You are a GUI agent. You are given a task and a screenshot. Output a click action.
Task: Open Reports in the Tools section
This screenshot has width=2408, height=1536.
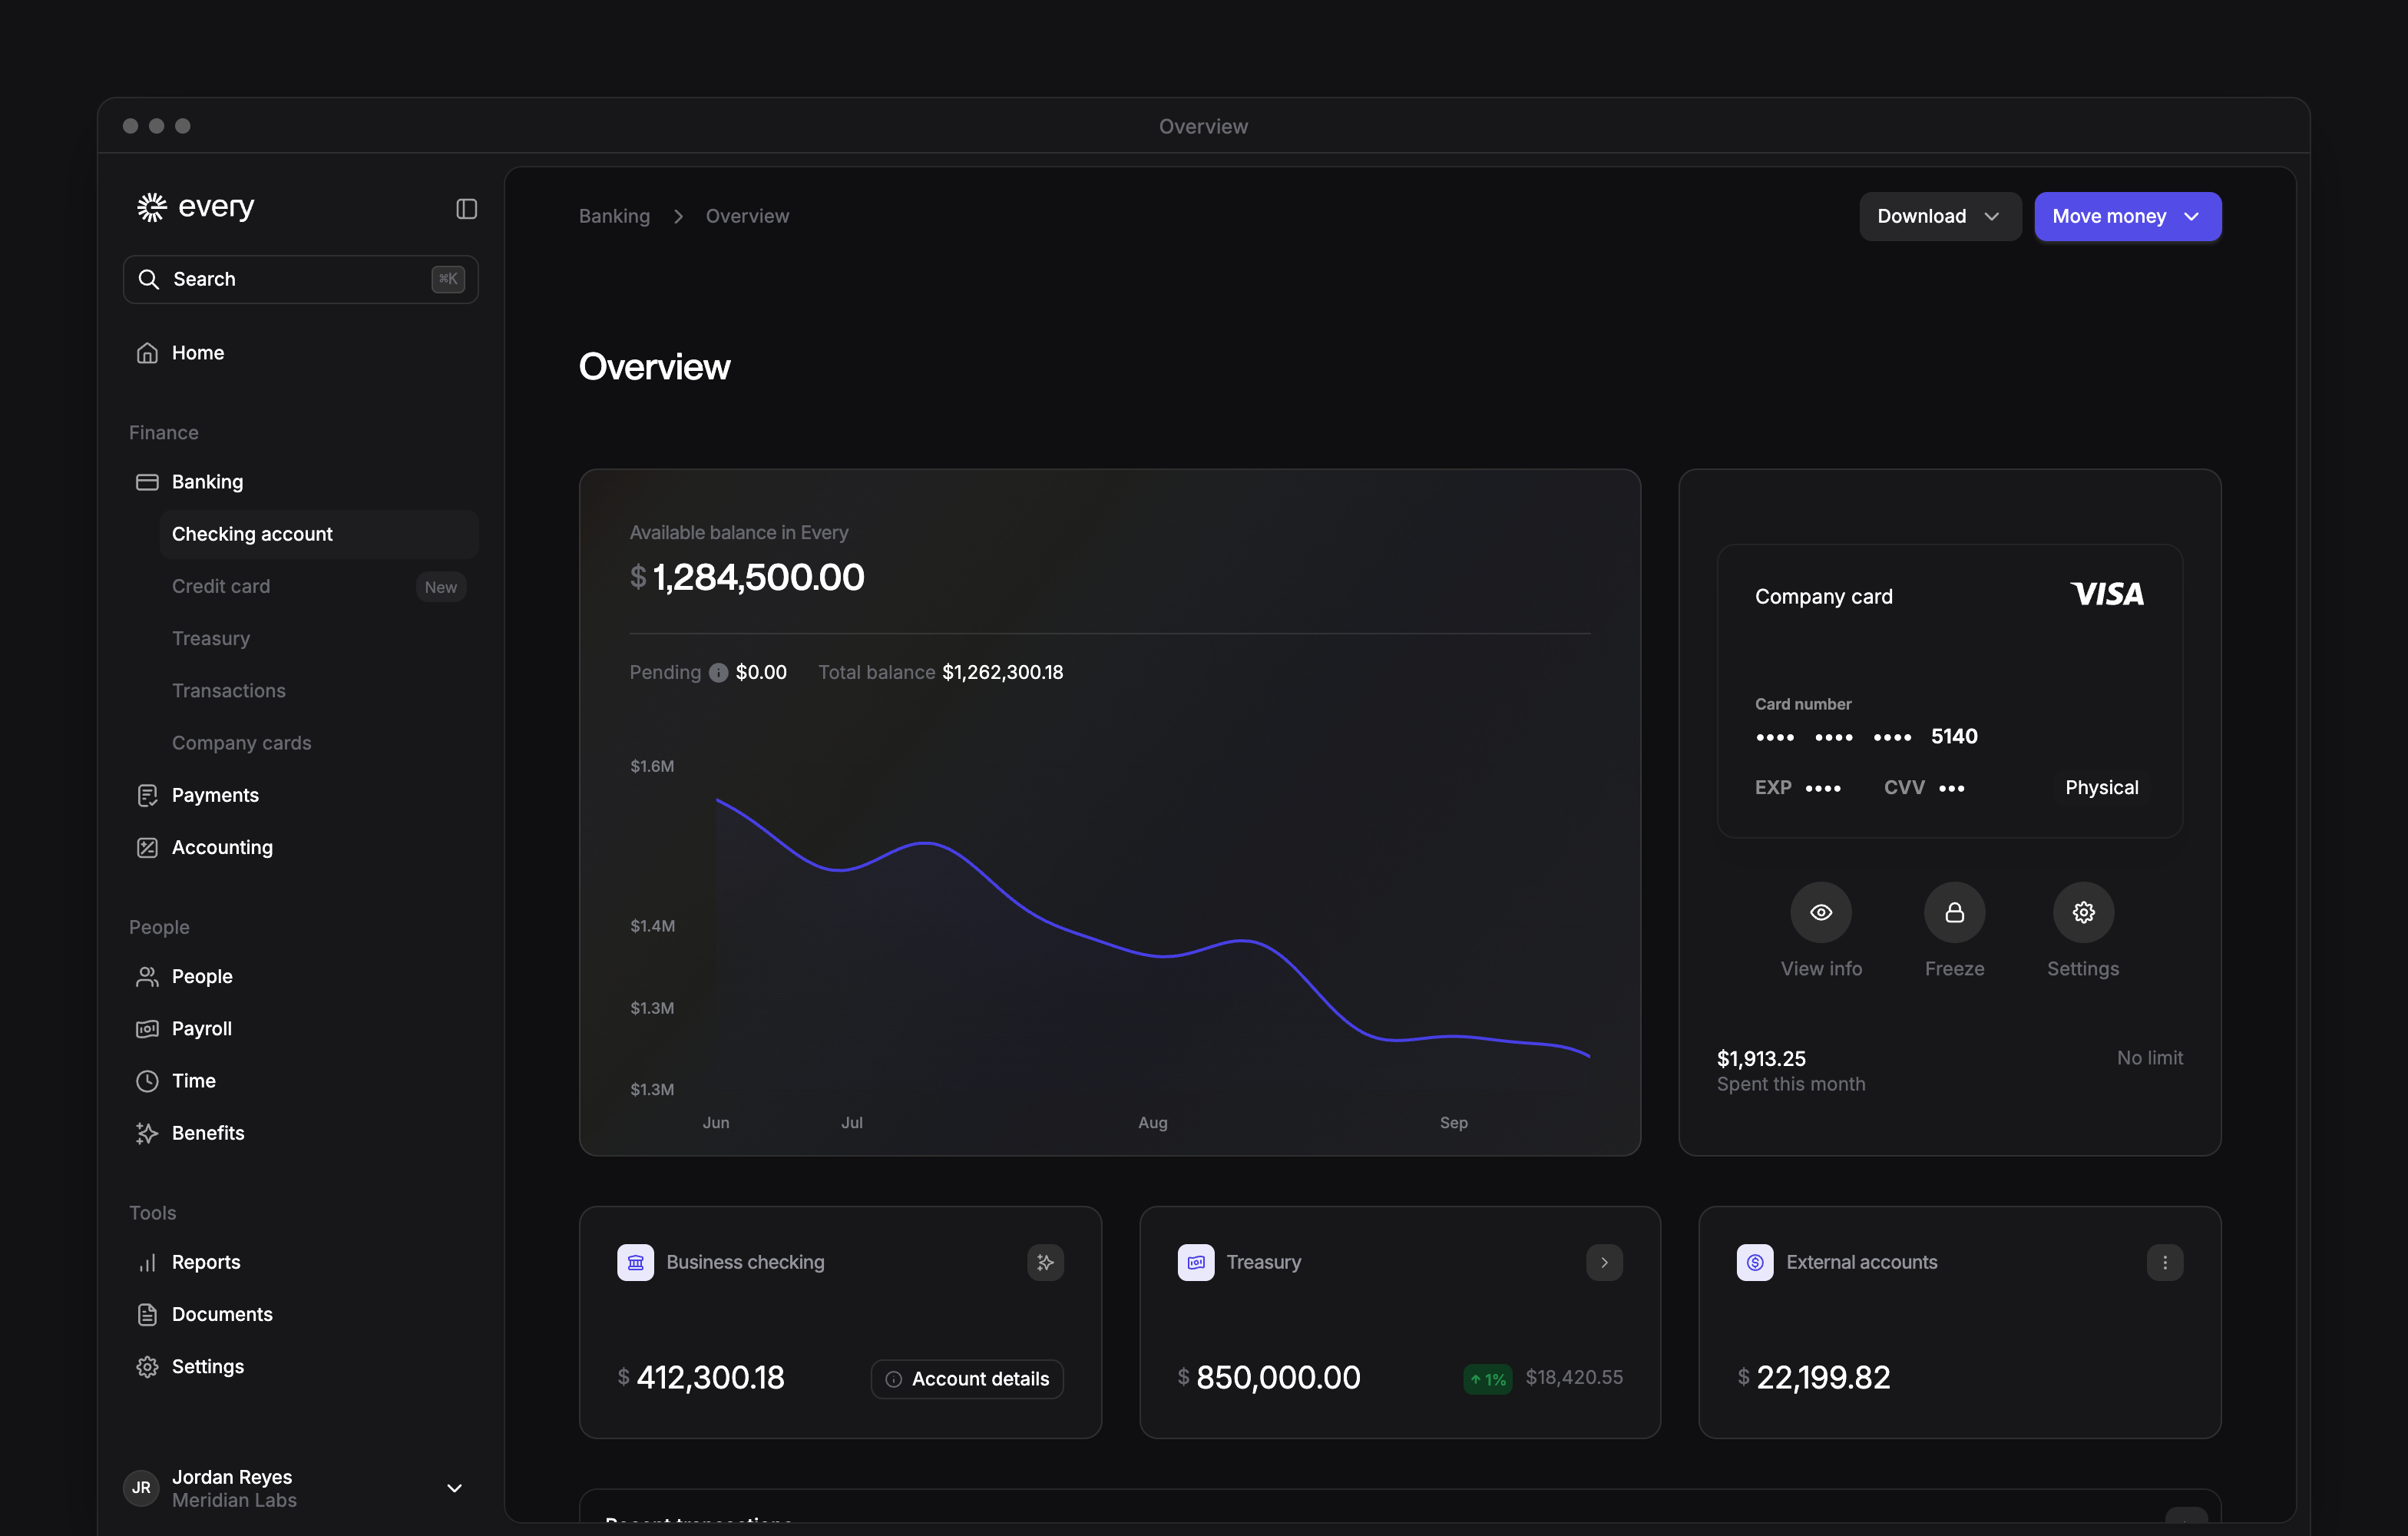300,1262
